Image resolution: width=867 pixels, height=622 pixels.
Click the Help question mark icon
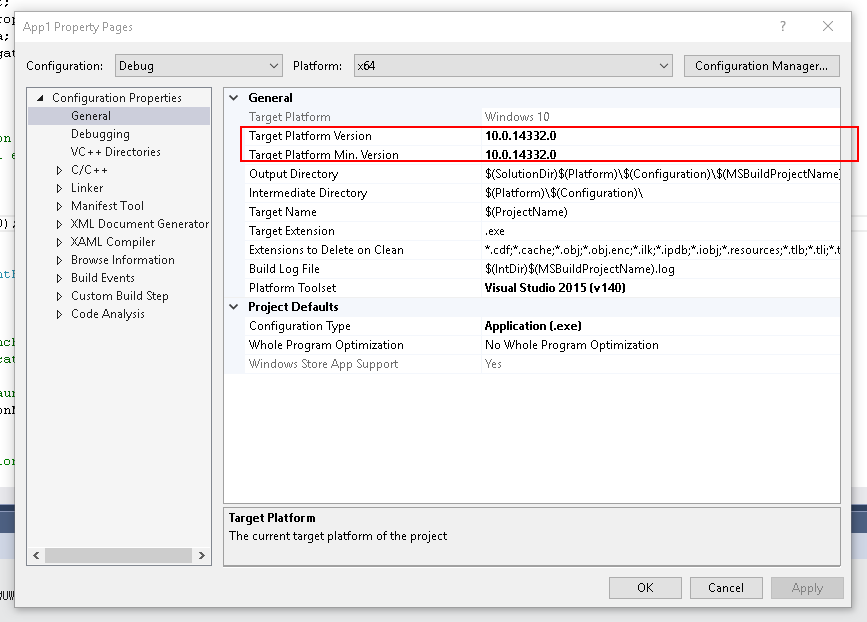[783, 27]
